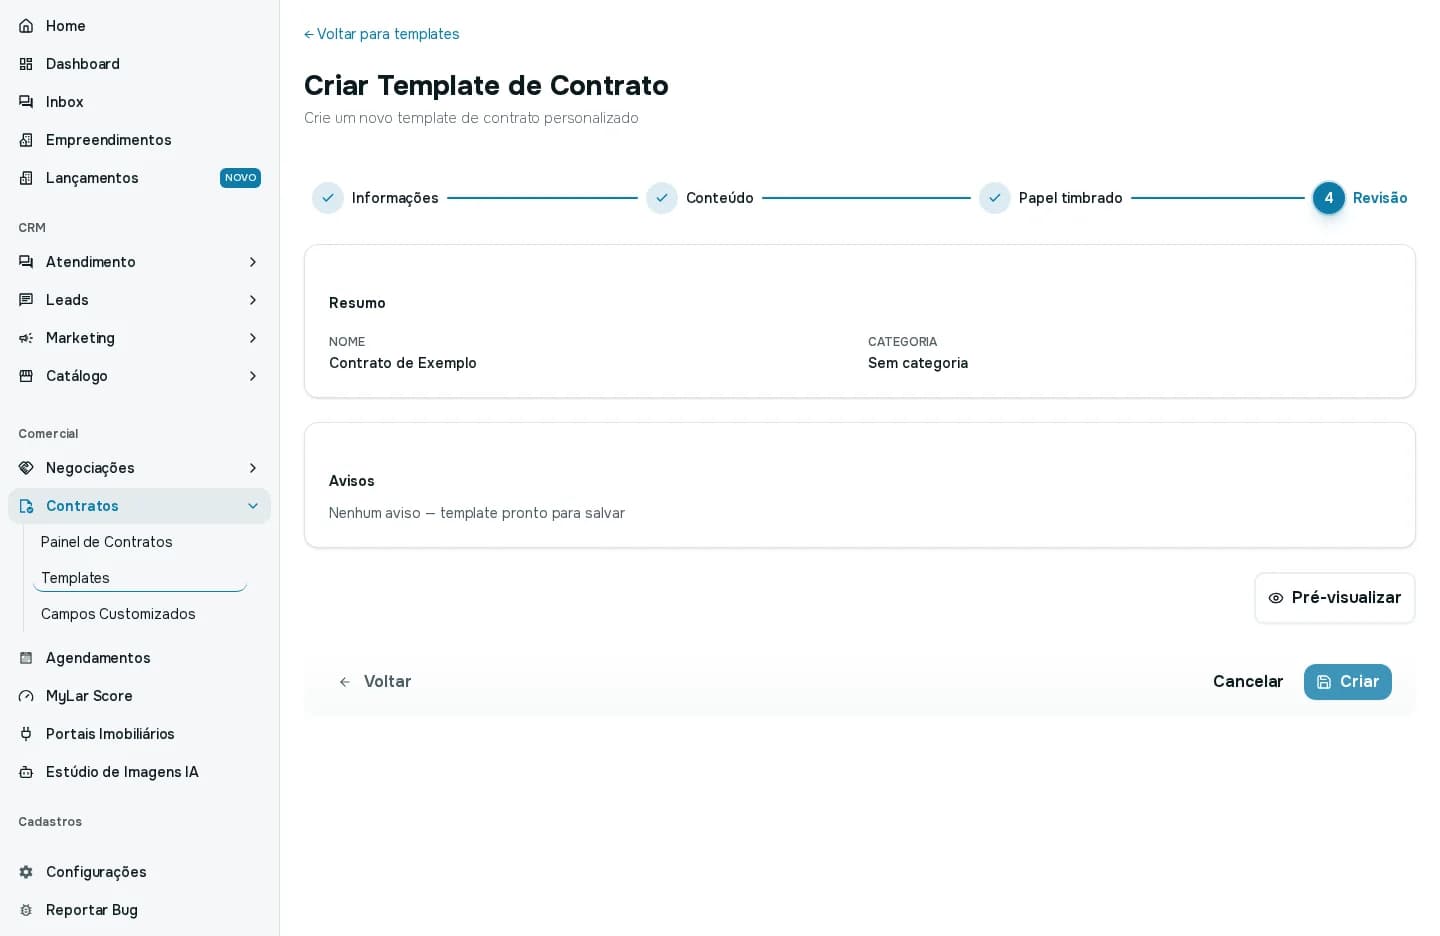Viewport: 1440px width, 936px height.
Task: Collapse the Contratos submenu chevron
Action: click(x=253, y=506)
